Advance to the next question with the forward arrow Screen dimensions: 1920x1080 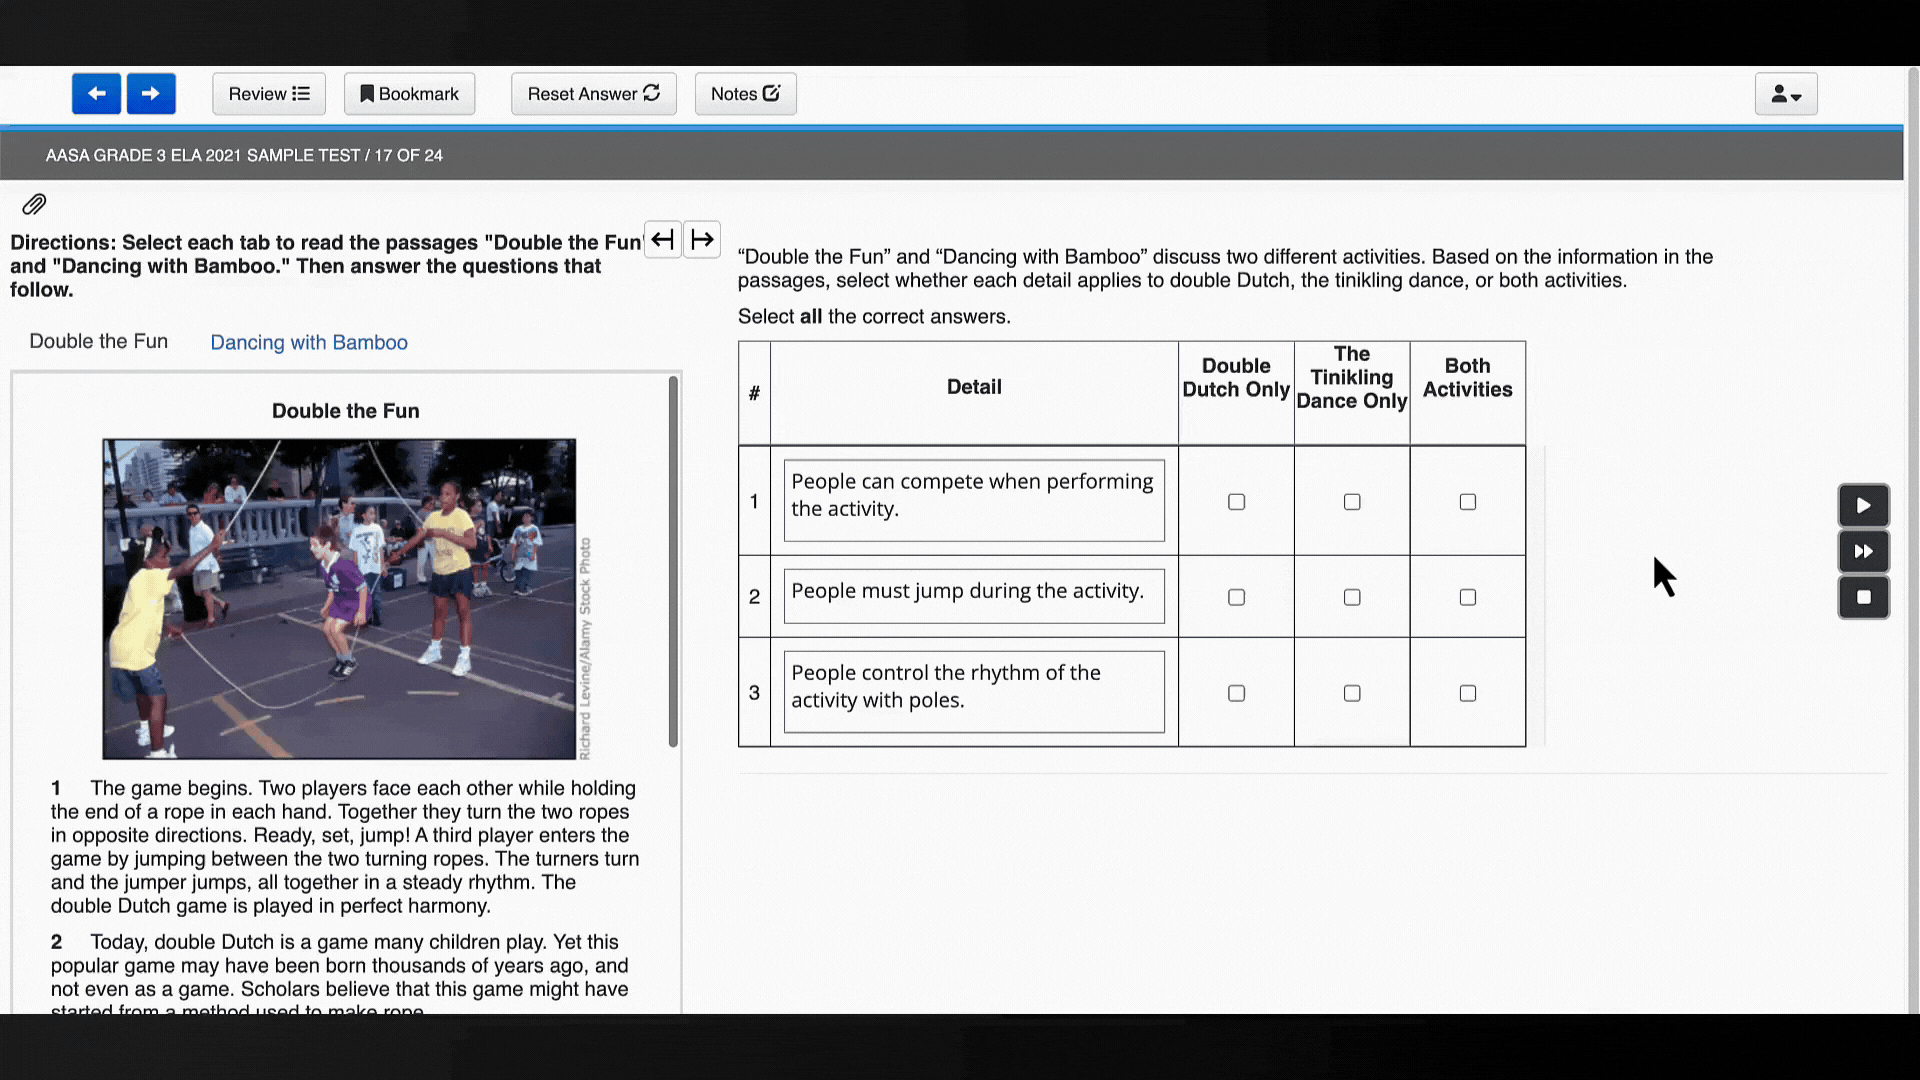(151, 94)
